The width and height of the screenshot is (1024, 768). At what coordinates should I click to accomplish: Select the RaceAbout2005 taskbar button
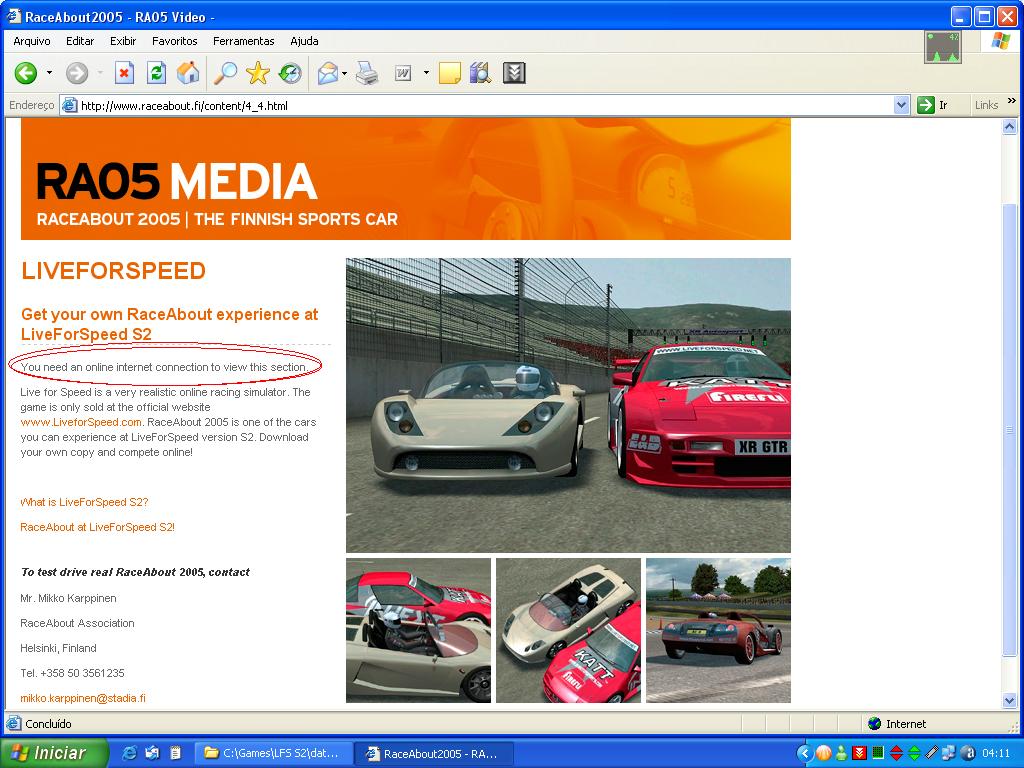[x=434, y=754]
